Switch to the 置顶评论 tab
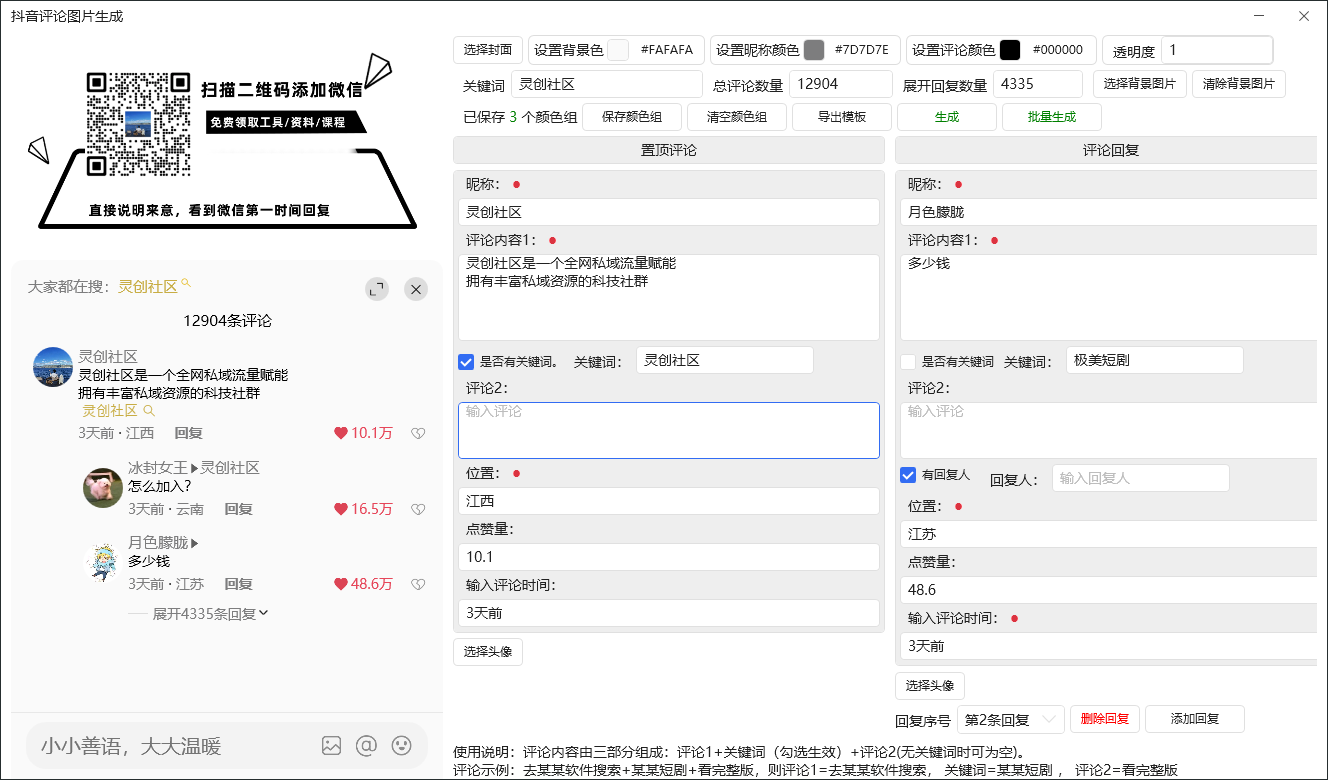Viewport: 1328px width, 780px height. pos(668,149)
